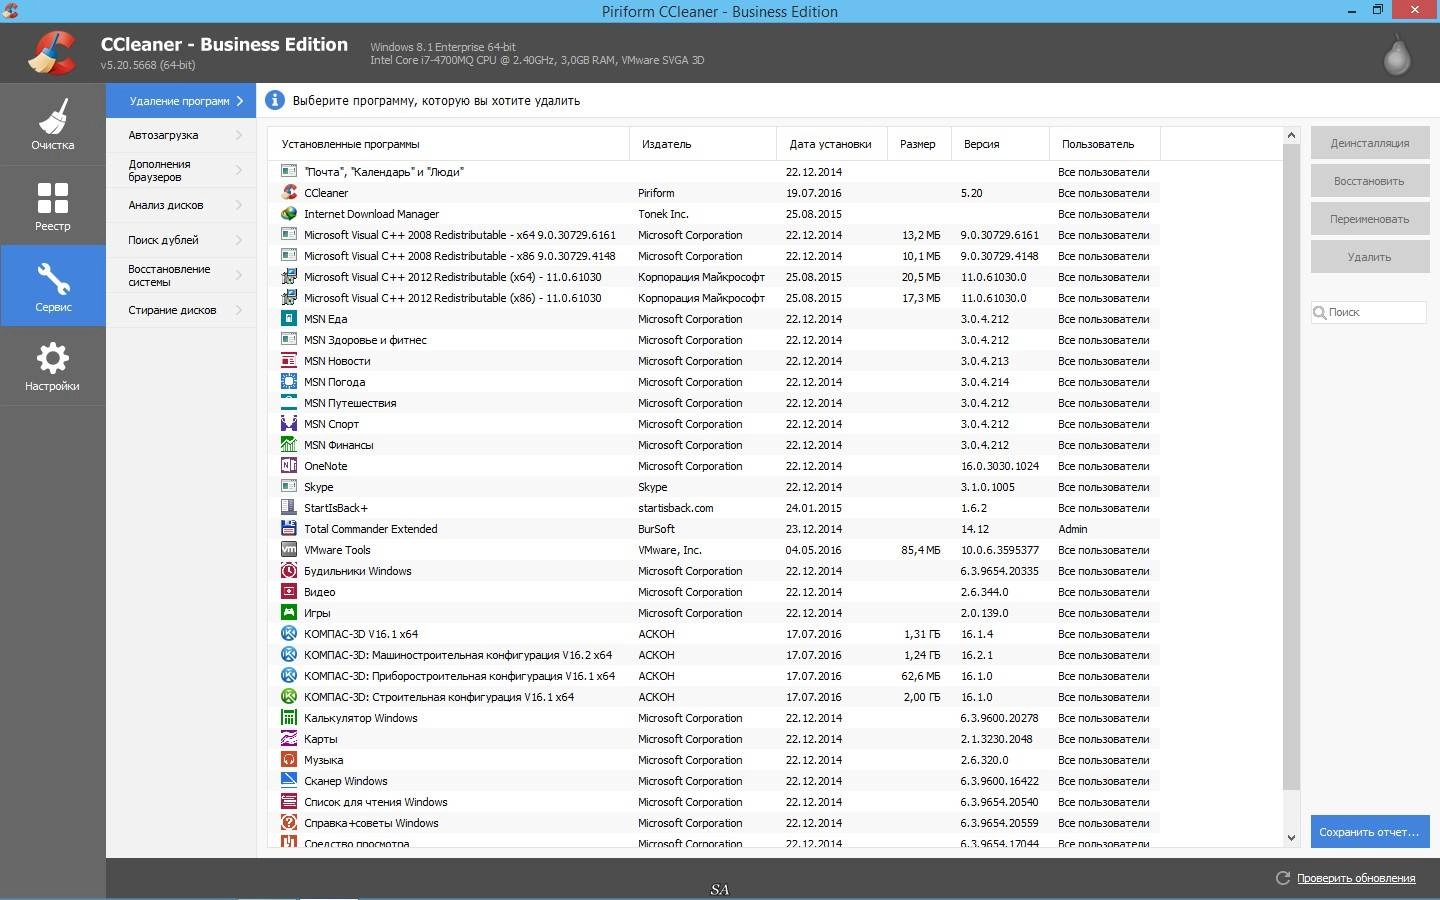Viewport: 1440px width, 900px height.
Task: Click the list scrollbar up arrow
Action: [x=1291, y=135]
